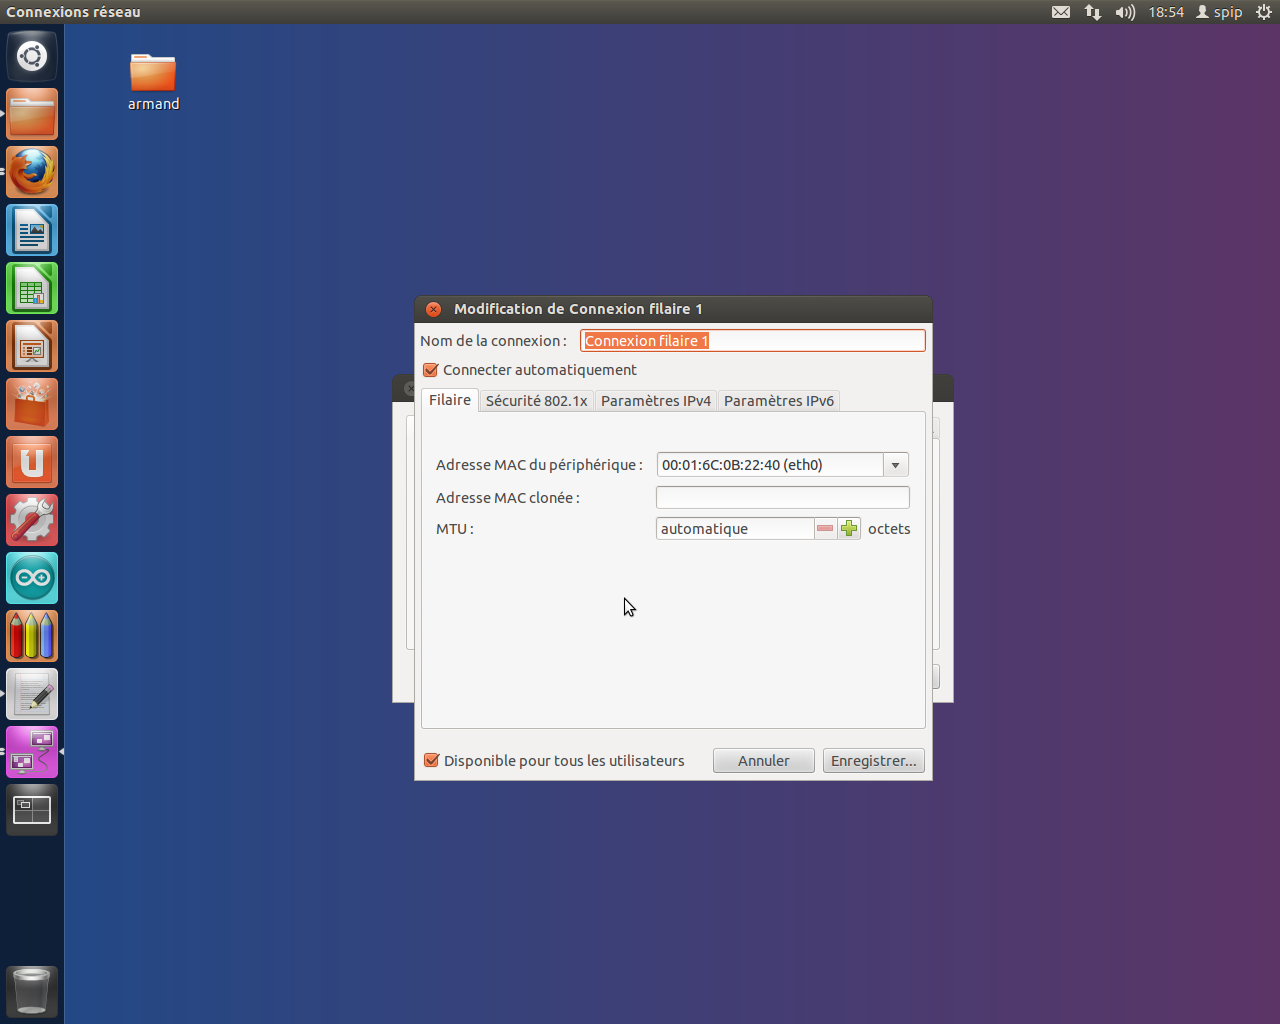Open the spip user menu

pos(1219,12)
